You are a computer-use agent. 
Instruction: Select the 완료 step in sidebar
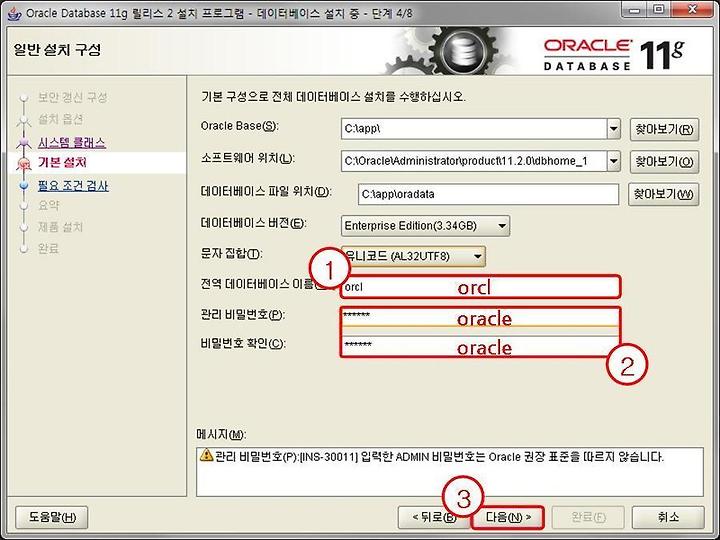[x=49, y=249]
